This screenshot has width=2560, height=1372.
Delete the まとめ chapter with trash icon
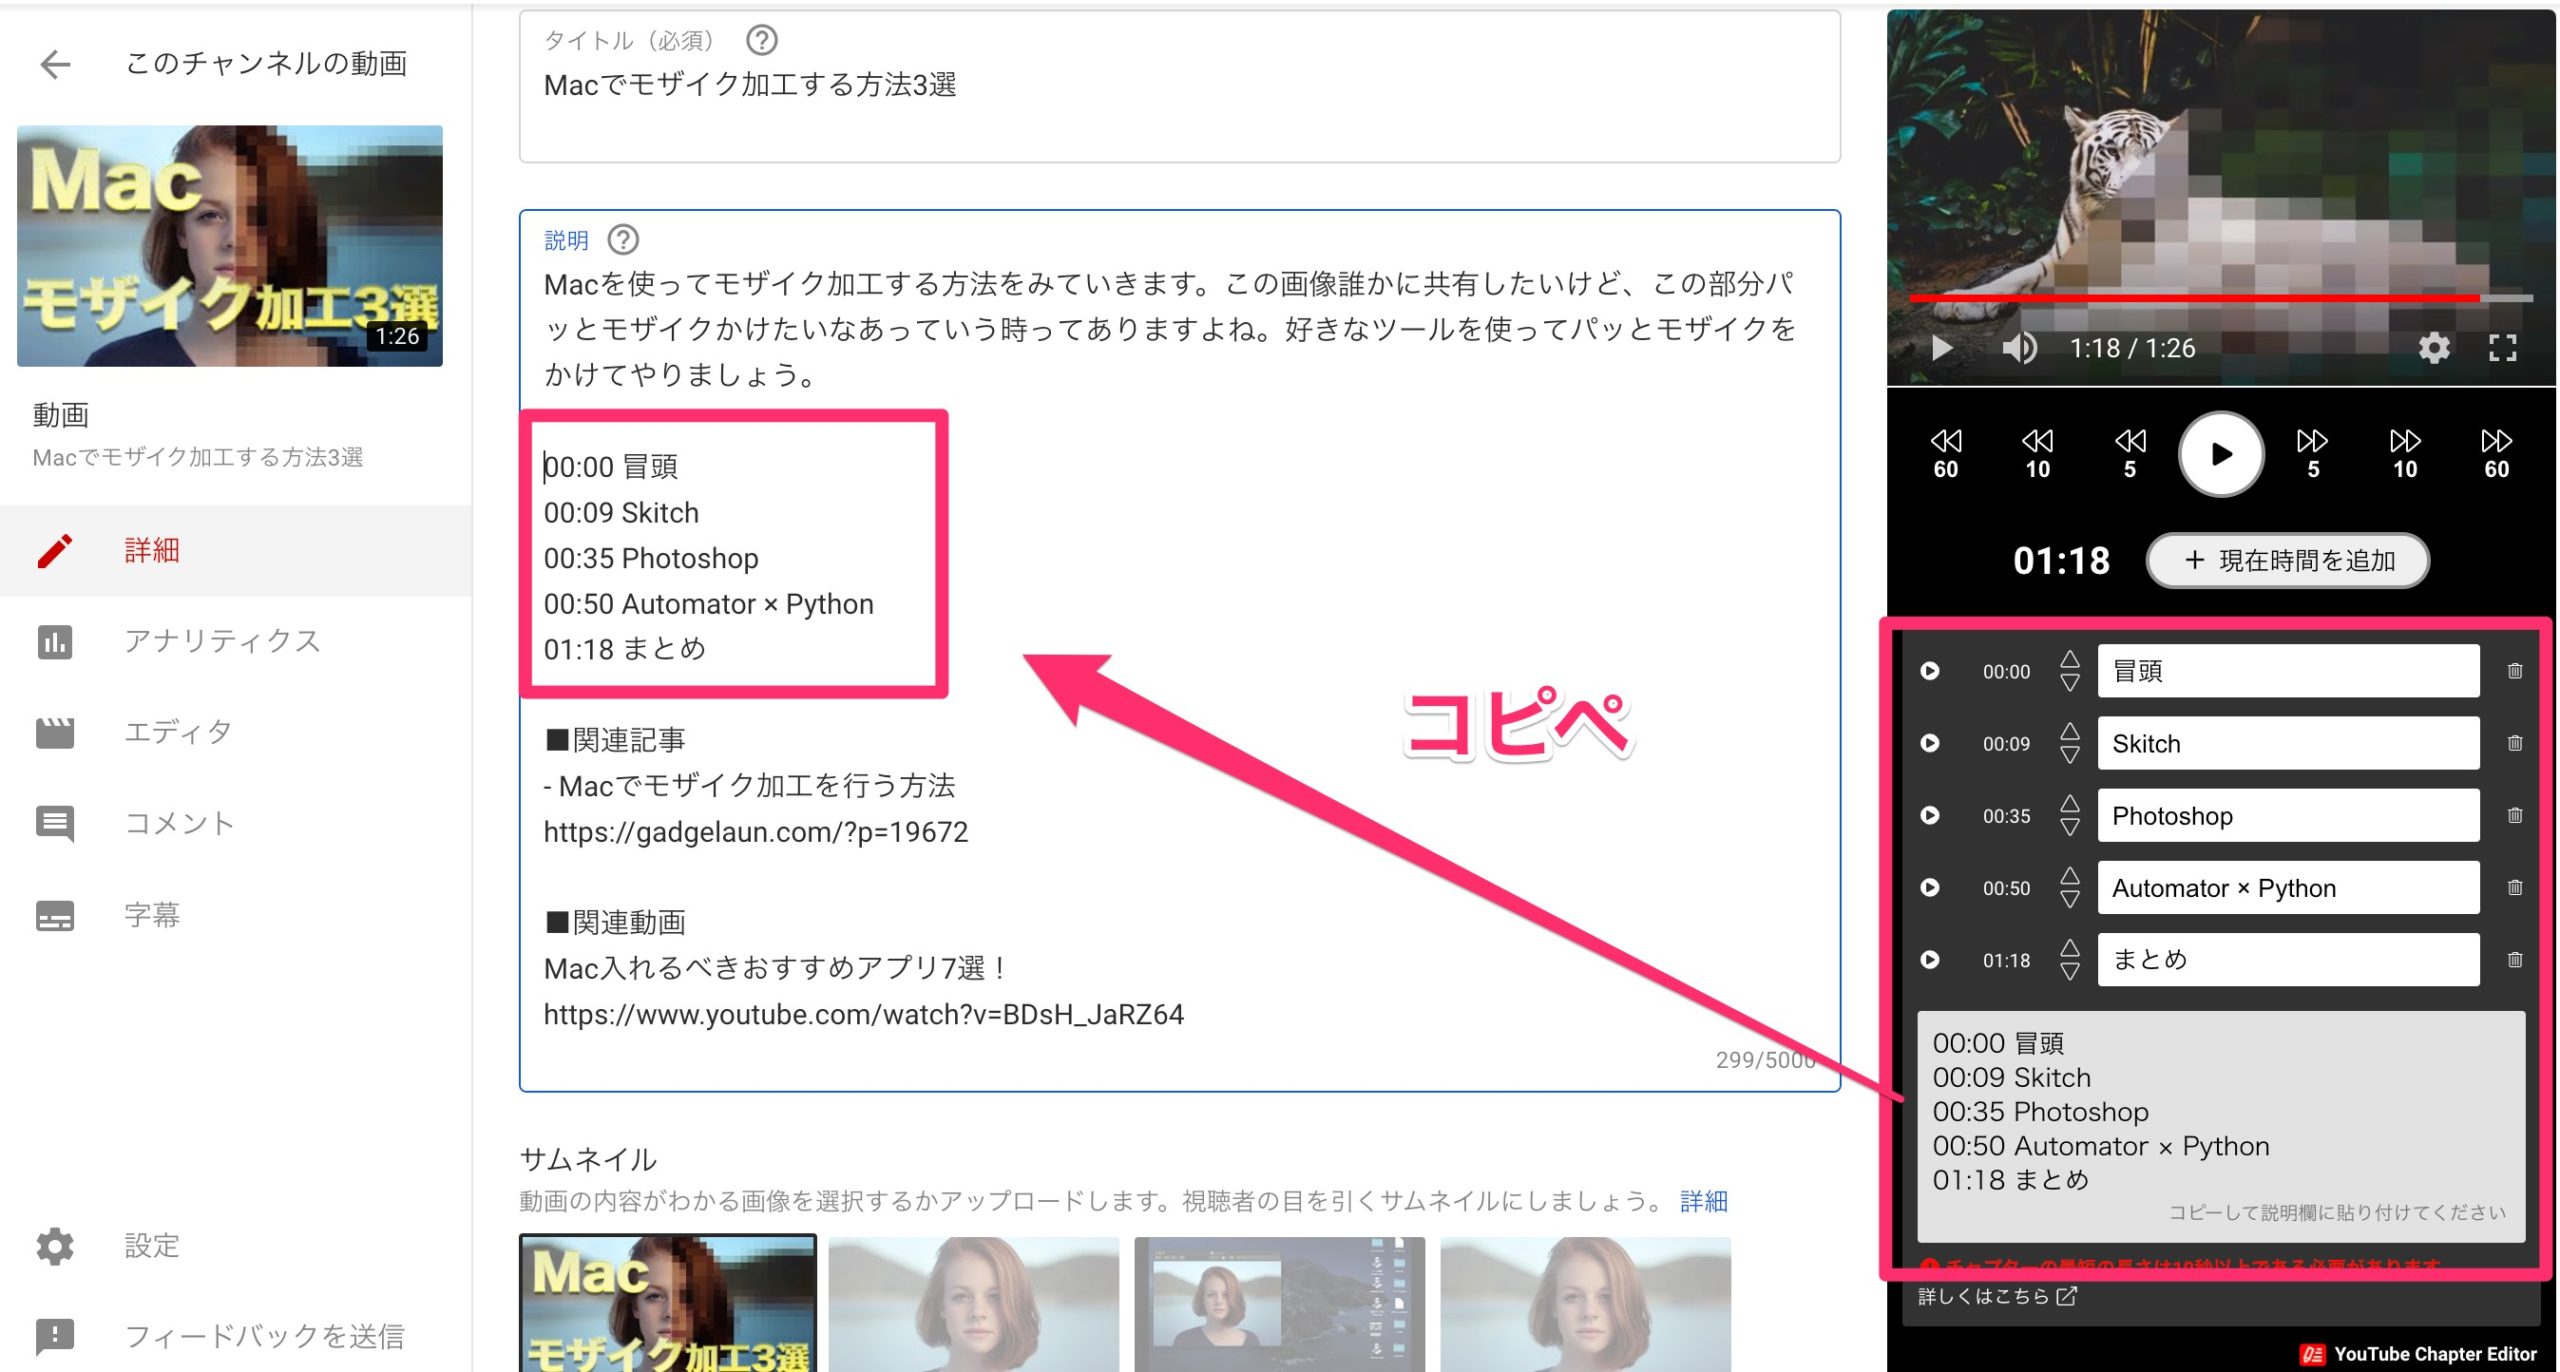tap(2515, 960)
